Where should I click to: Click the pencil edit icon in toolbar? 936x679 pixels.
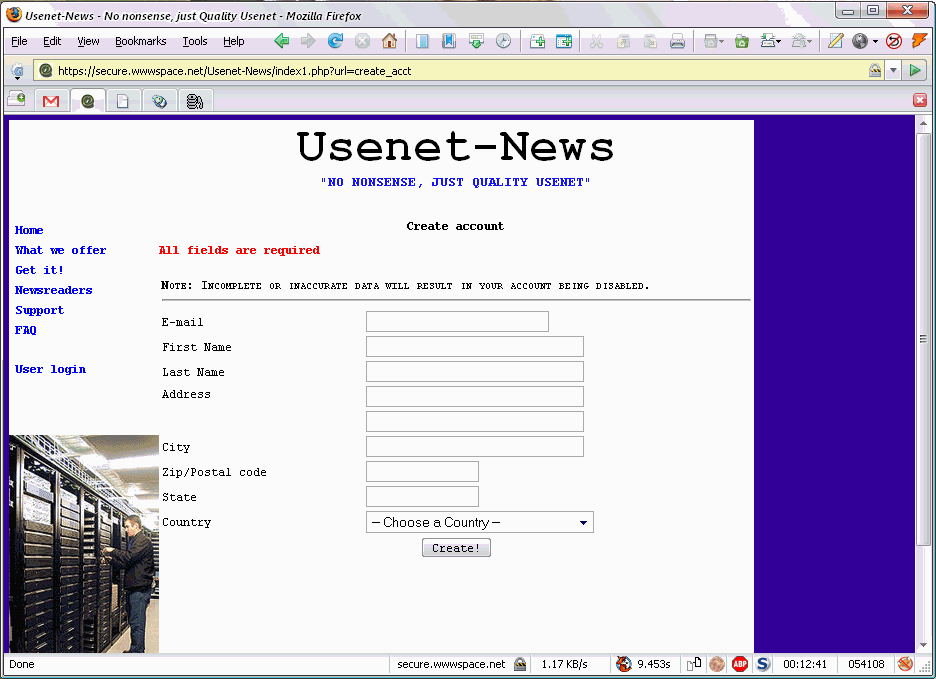pos(836,41)
